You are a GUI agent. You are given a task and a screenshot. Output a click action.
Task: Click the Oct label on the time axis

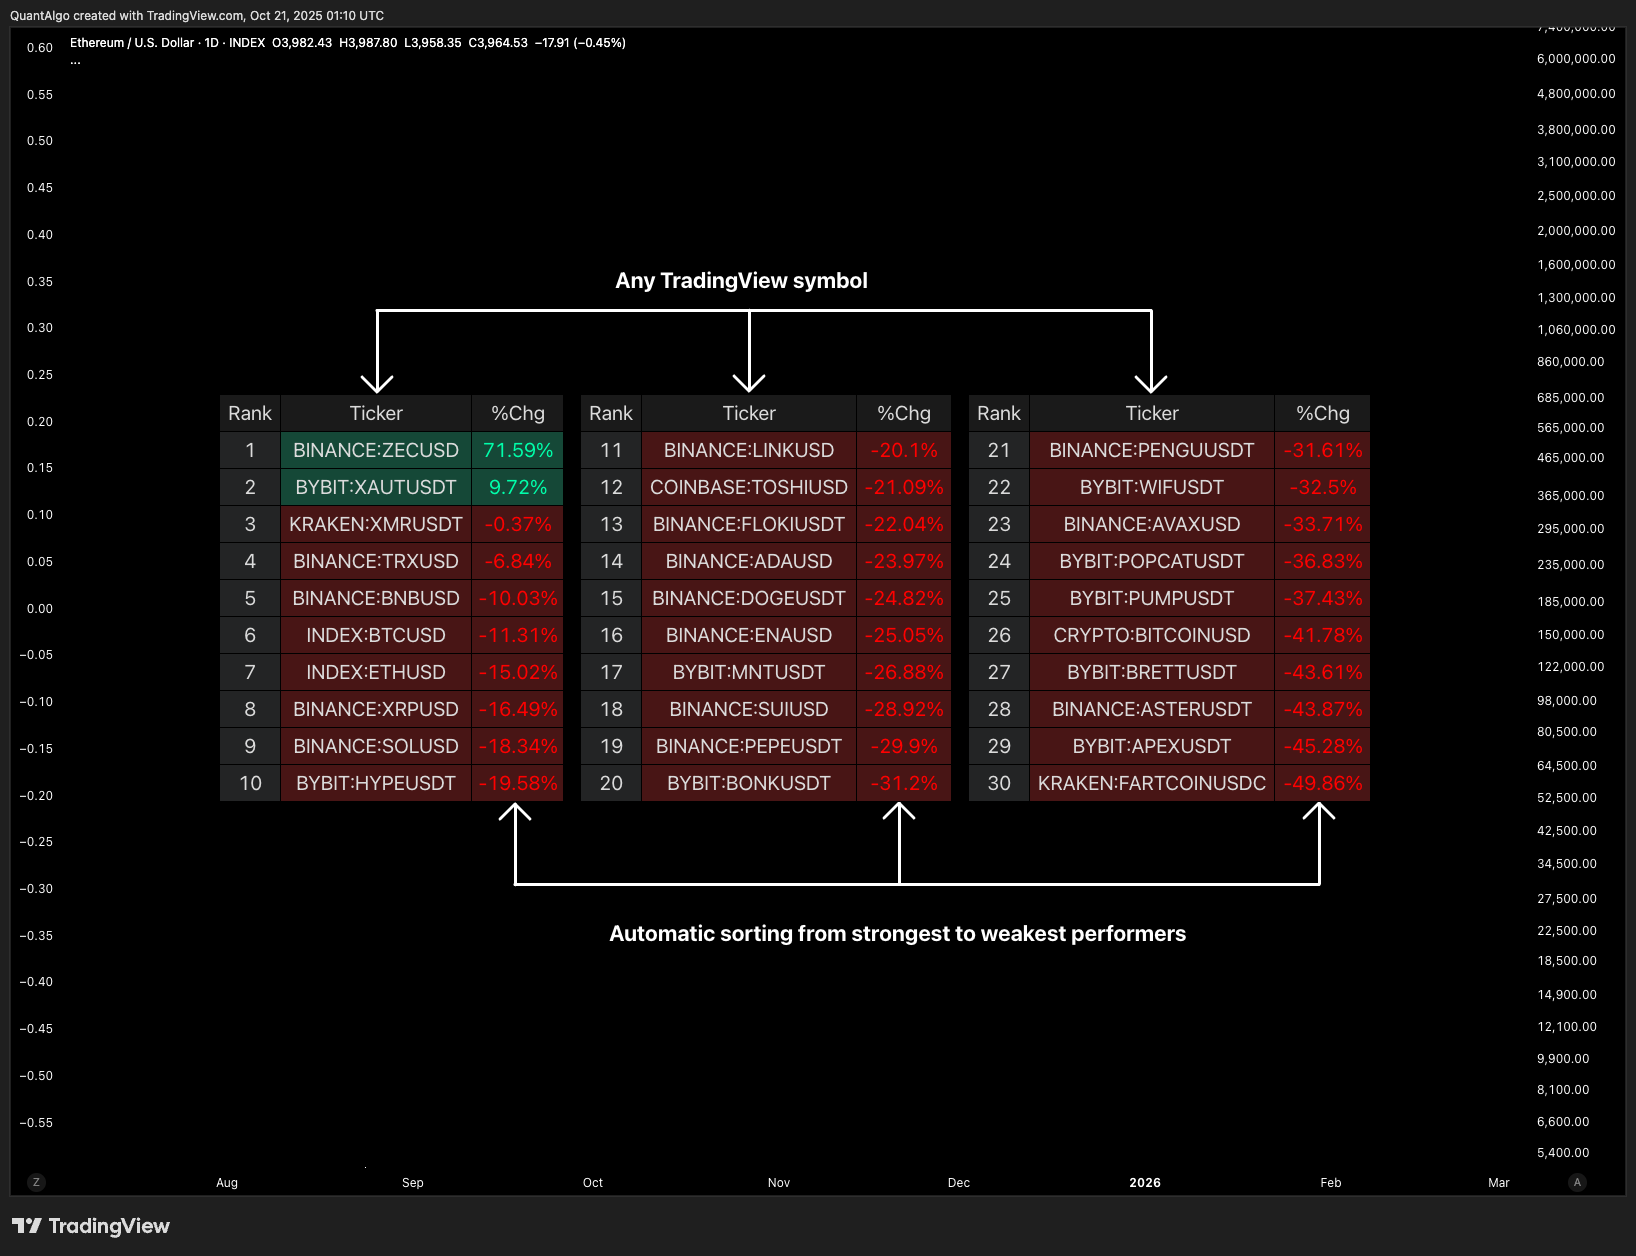593,1183
